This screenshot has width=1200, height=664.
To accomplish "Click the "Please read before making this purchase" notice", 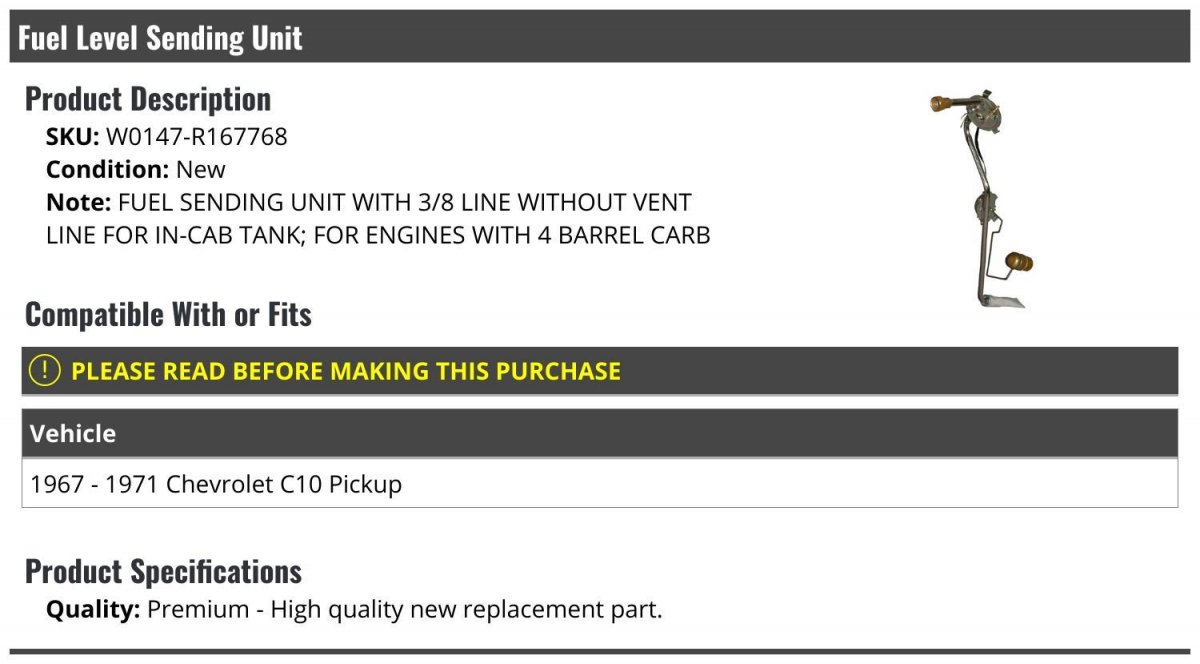I will (346, 371).
